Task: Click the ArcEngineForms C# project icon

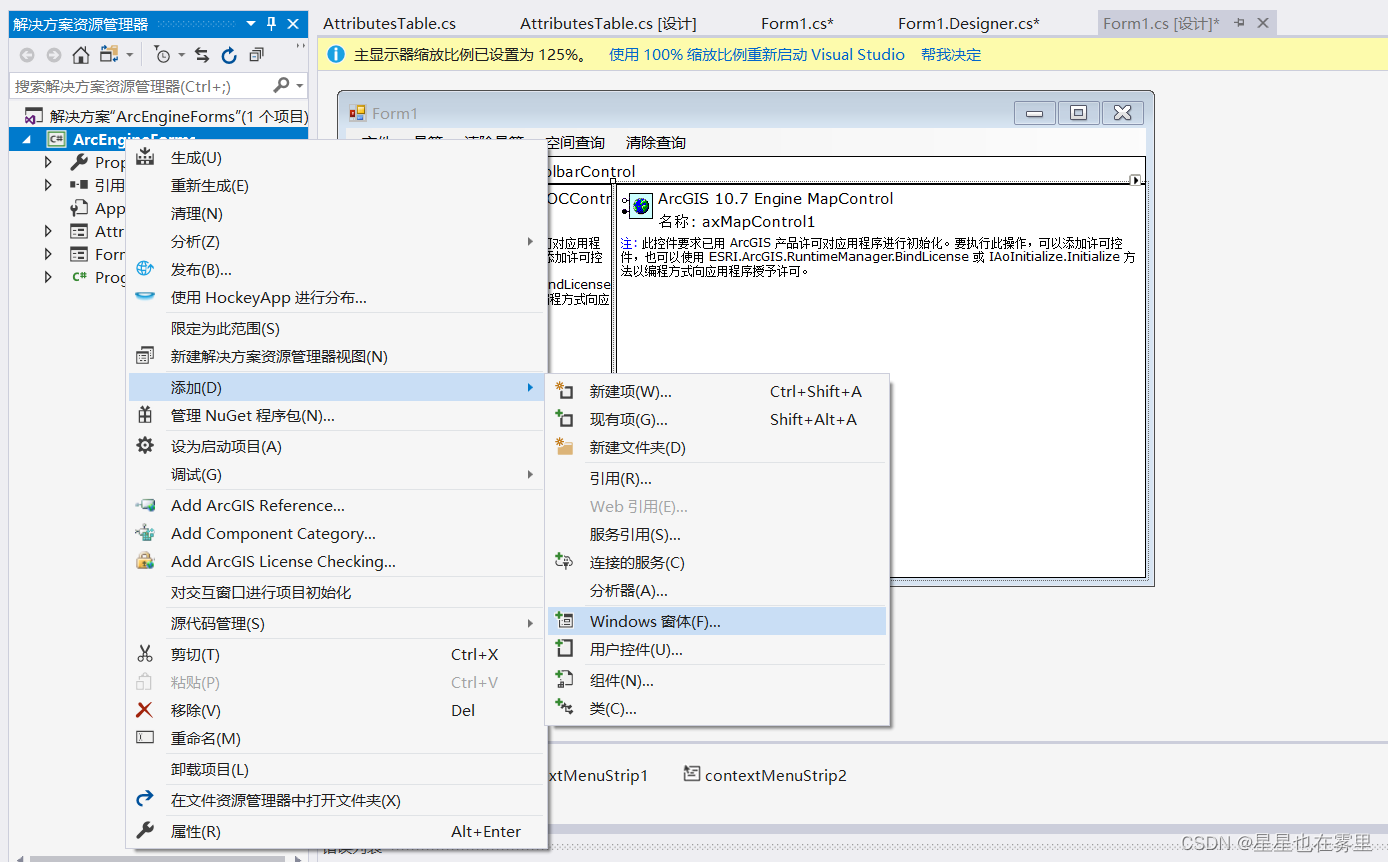Action: point(57,140)
